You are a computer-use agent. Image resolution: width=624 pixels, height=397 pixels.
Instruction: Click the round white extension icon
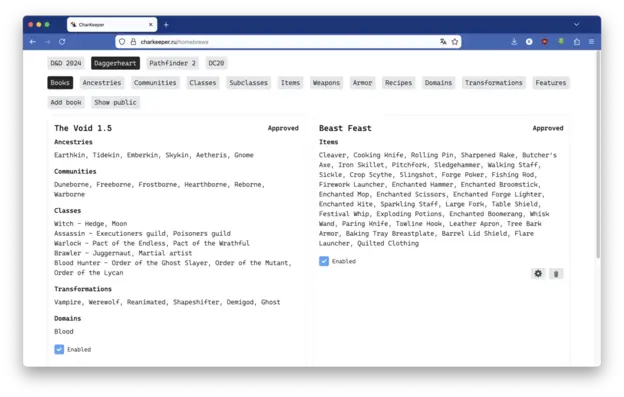[x=529, y=42]
